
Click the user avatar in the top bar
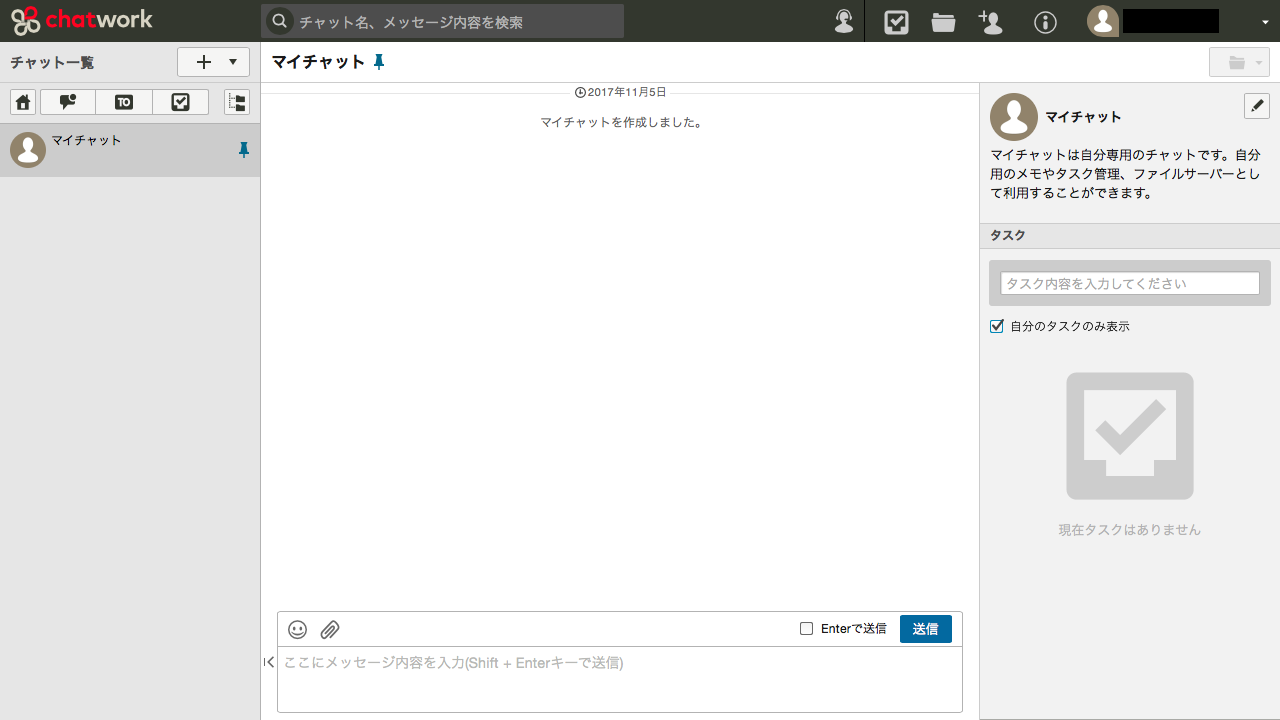point(1103,21)
